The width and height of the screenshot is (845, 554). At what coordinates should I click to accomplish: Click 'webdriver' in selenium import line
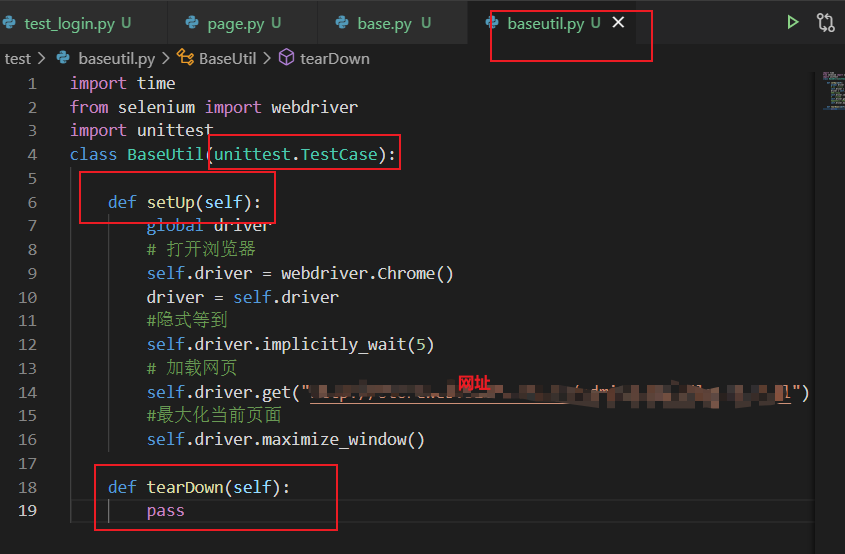click(x=314, y=107)
